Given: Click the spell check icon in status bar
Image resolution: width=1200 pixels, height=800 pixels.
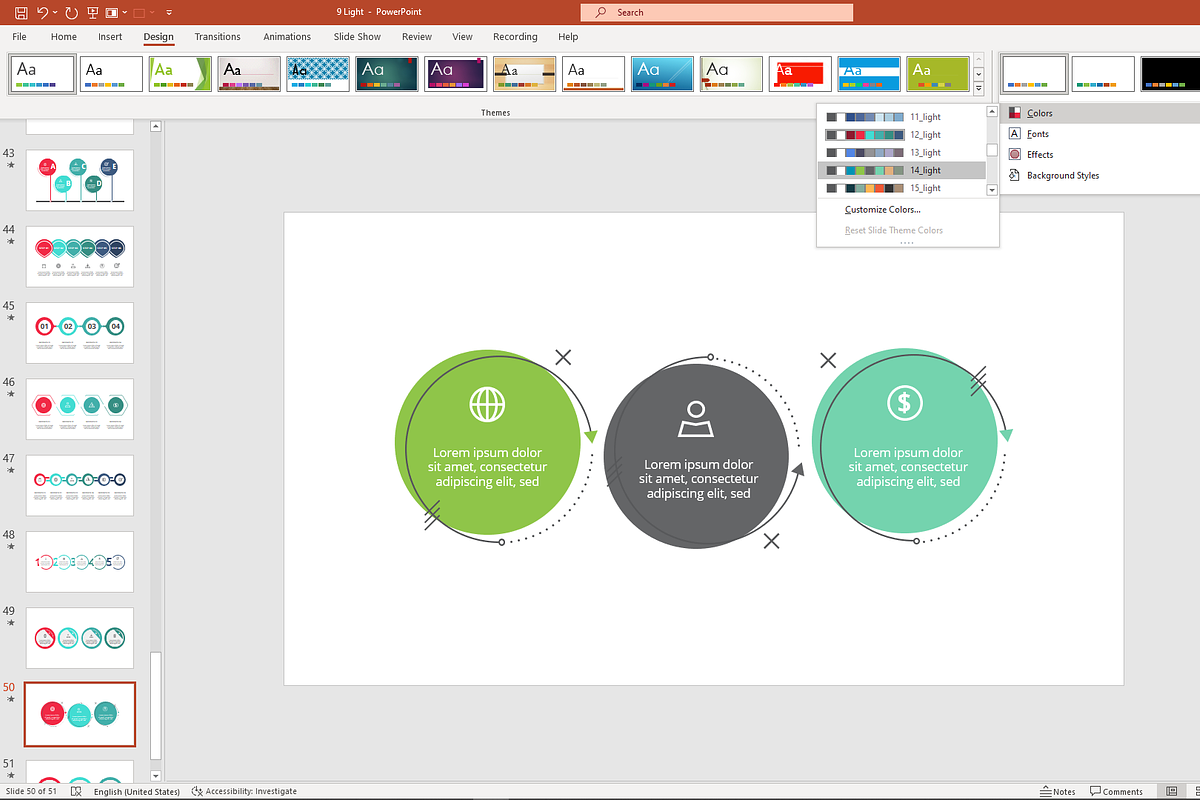Looking at the screenshot, I should pos(77,791).
